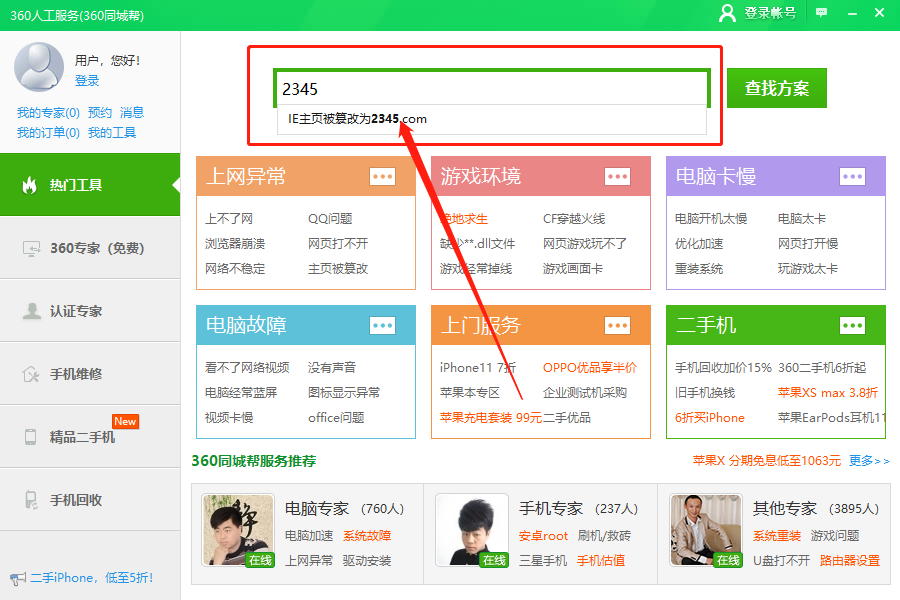Image resolution: width=900 pixels, height=600 pixels.
Task: Open the 精品二手机 sidebar tab
Action: tap(90, 437)
